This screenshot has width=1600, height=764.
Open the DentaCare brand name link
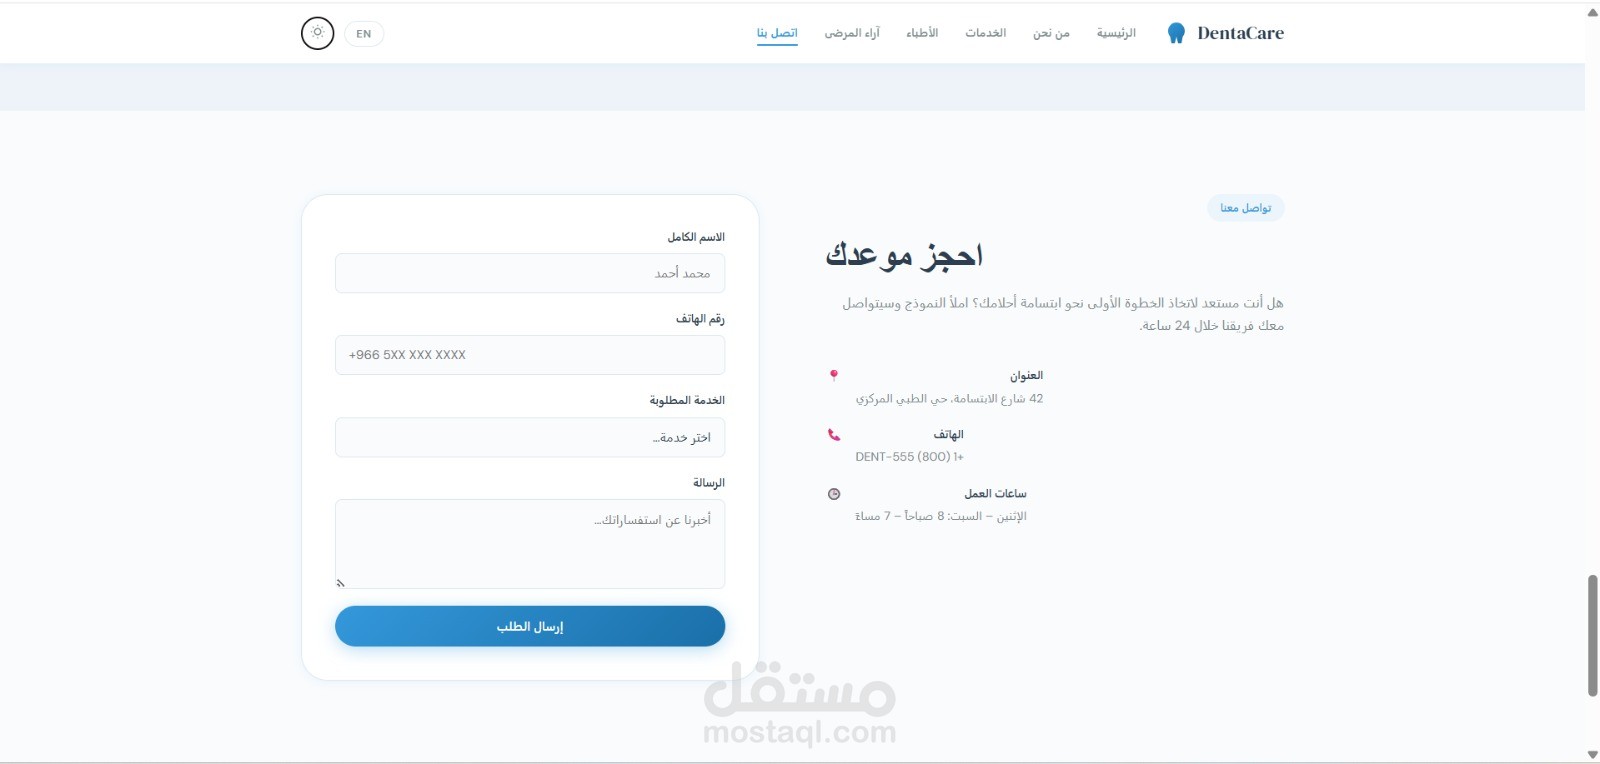(x=1240, y=33)
